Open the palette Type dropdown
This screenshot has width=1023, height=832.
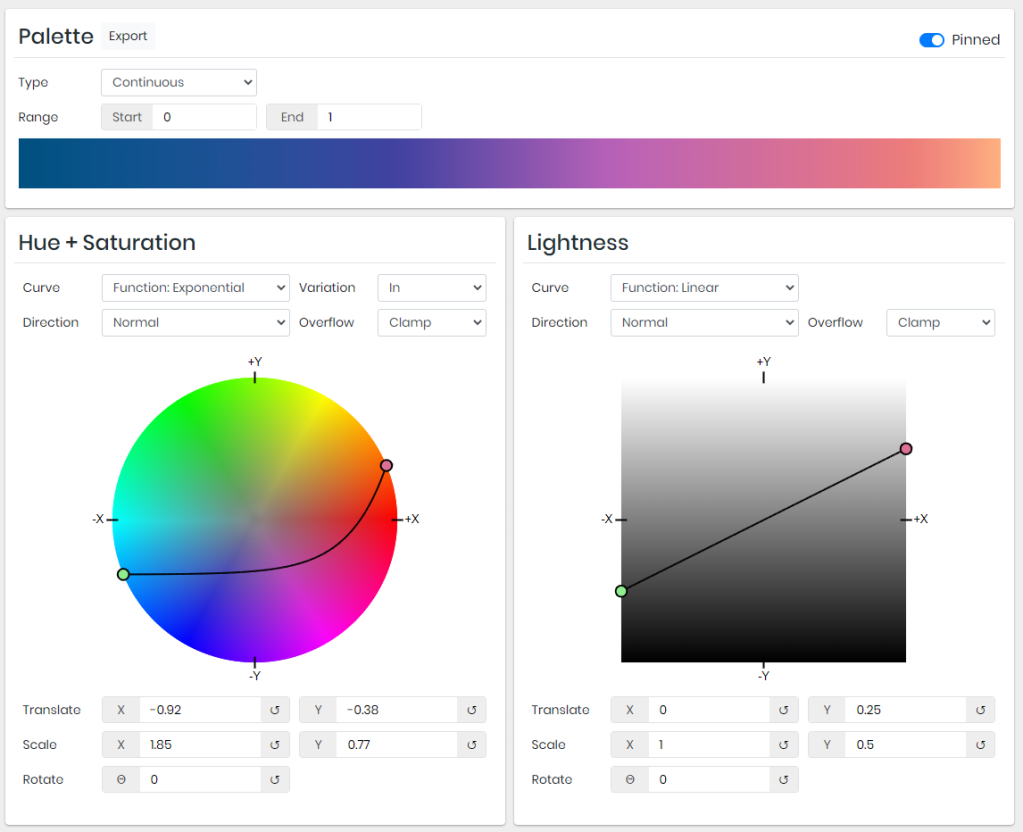[179, 83]
